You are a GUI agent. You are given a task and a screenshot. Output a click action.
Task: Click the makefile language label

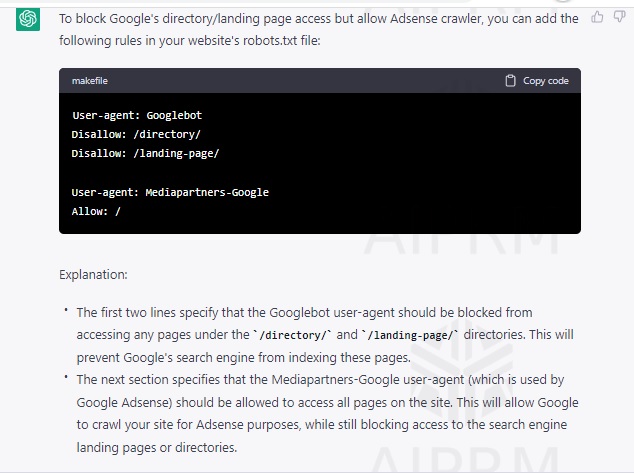pyautogui.click(x=91, y=81)
